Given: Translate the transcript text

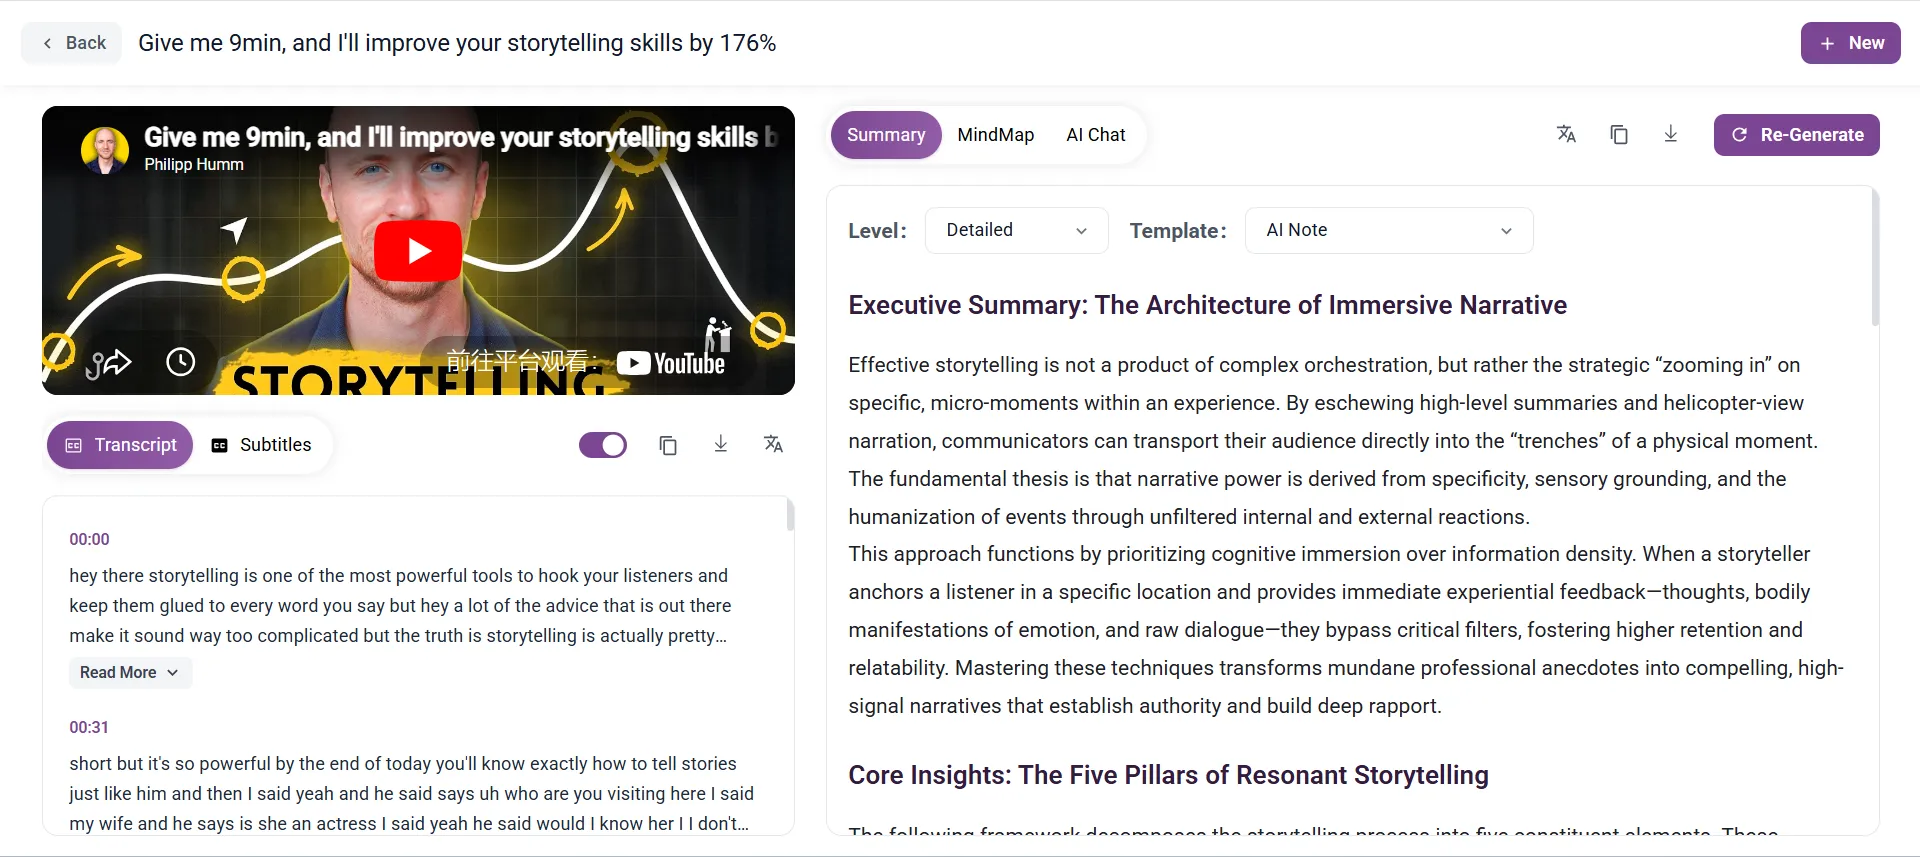Looking at the screenshot, I should point(773,444).
